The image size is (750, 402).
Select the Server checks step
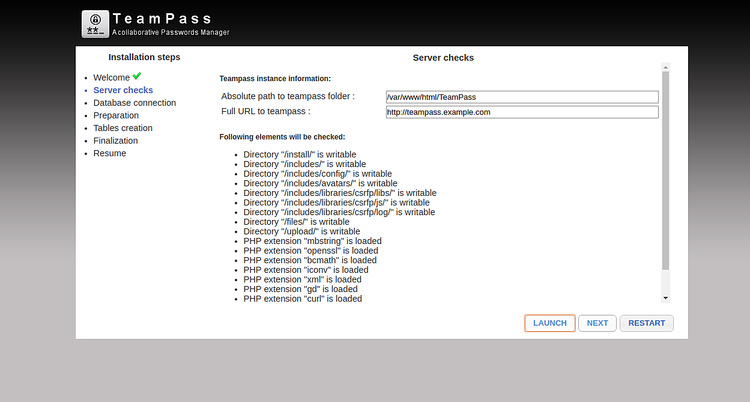coord(123,90)
